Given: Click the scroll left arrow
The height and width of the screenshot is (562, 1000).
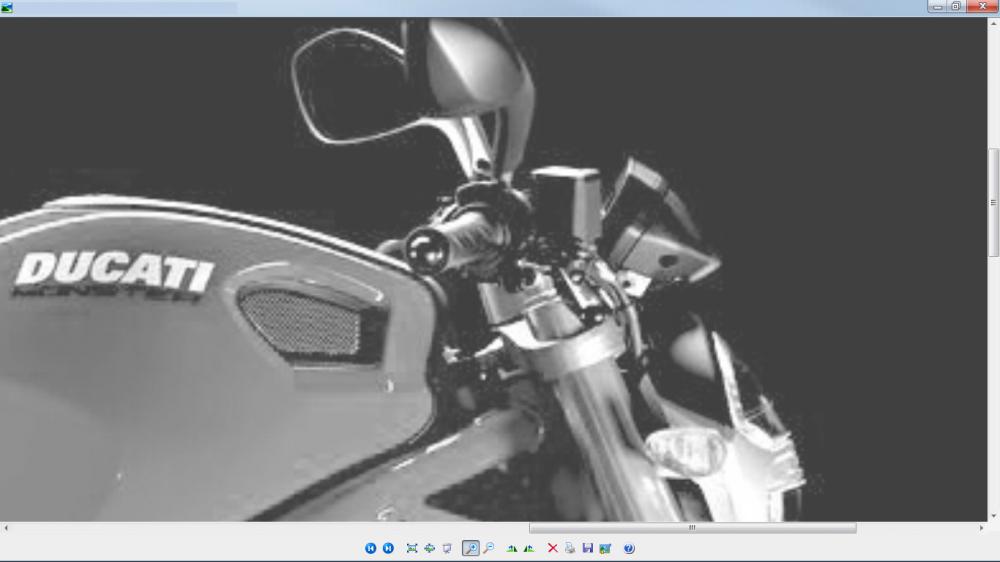Looking at the screenshot, I should pyautogui.click(x=6, y=528).
